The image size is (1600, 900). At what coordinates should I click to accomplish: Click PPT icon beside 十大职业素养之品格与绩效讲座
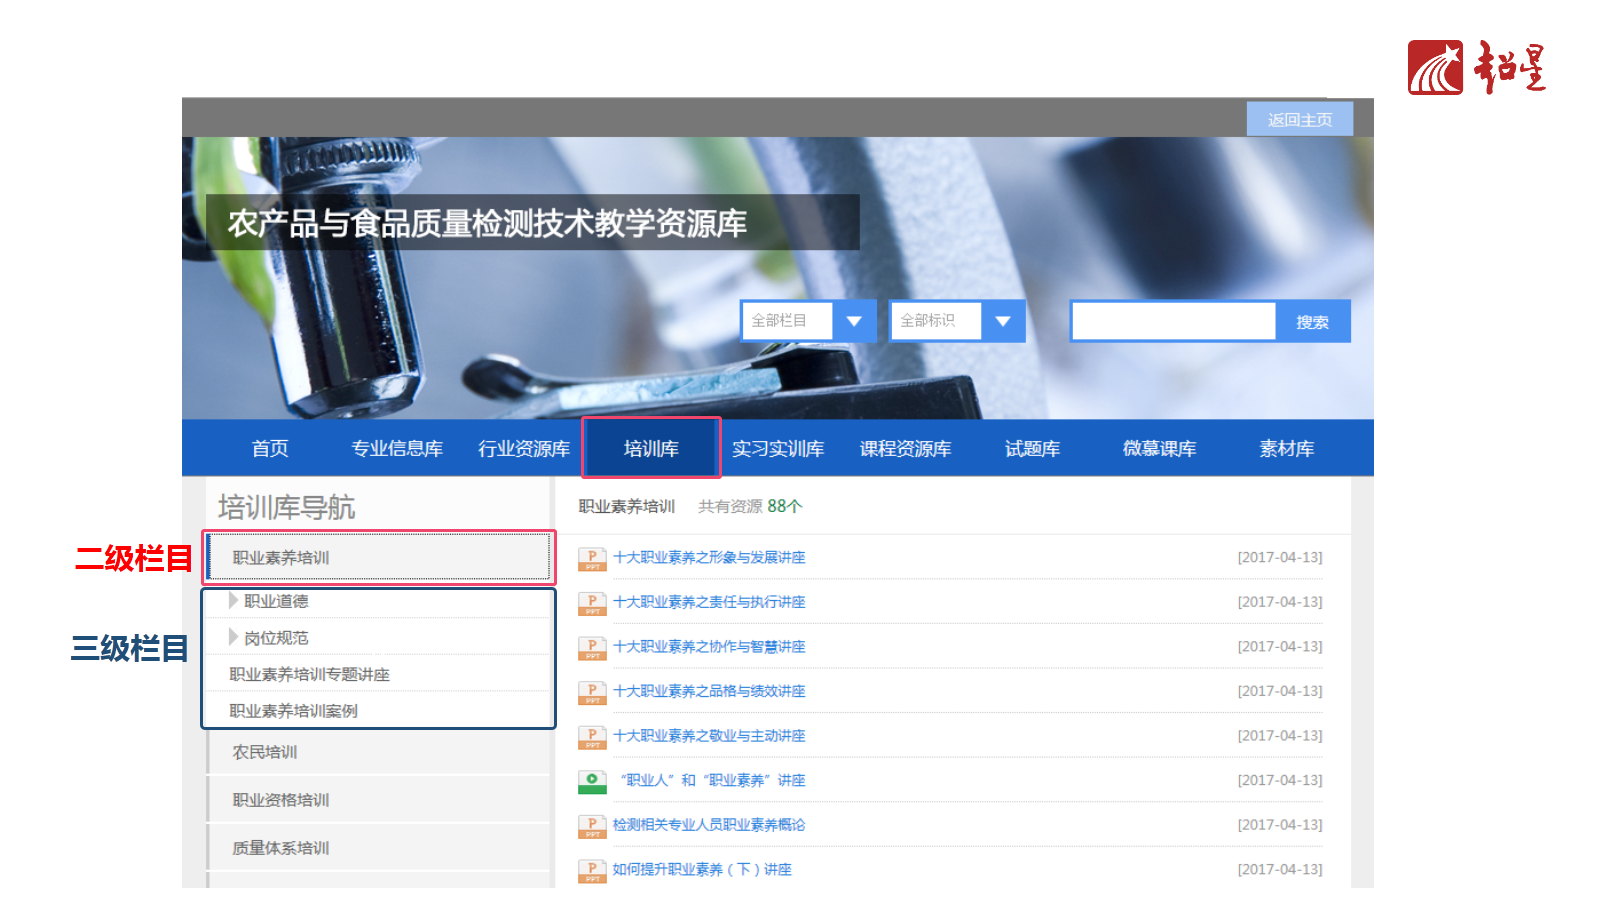pos(592,692)
